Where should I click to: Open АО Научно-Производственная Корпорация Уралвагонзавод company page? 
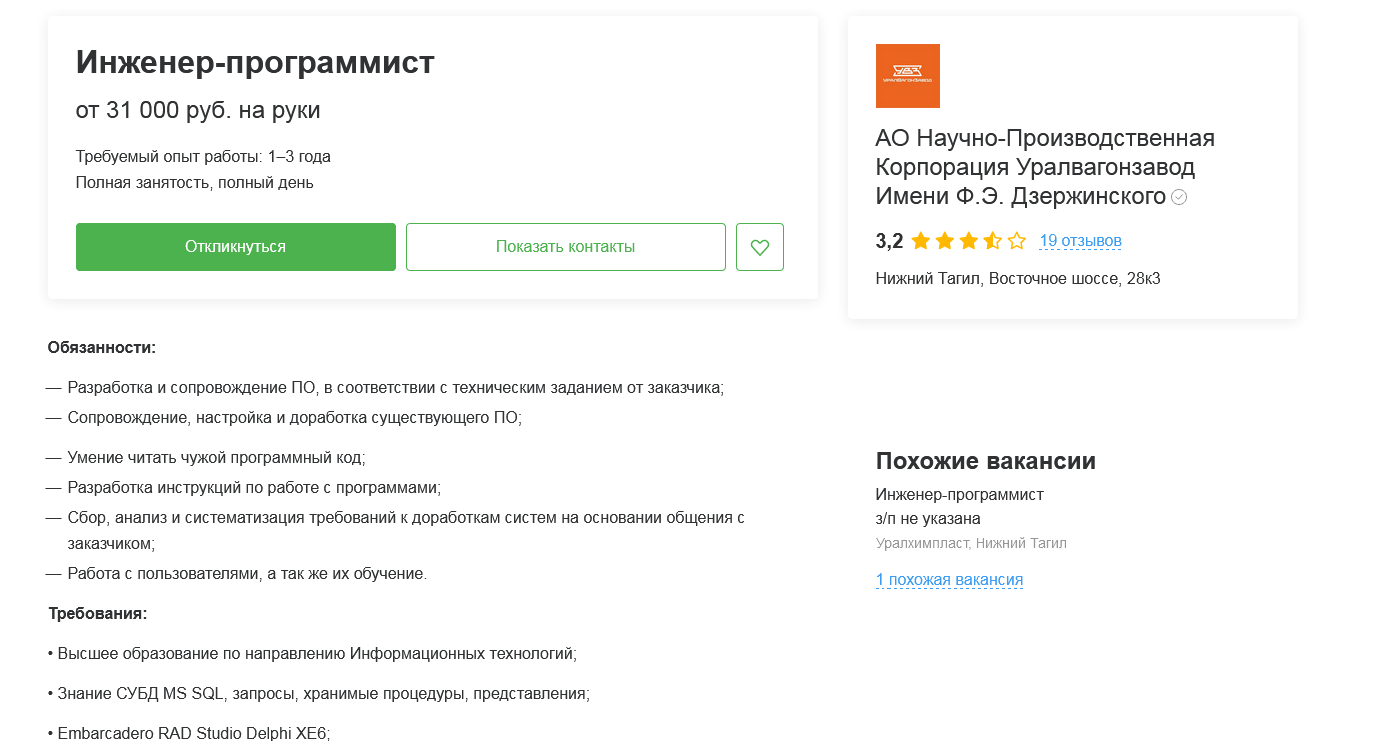[1045, 167]
